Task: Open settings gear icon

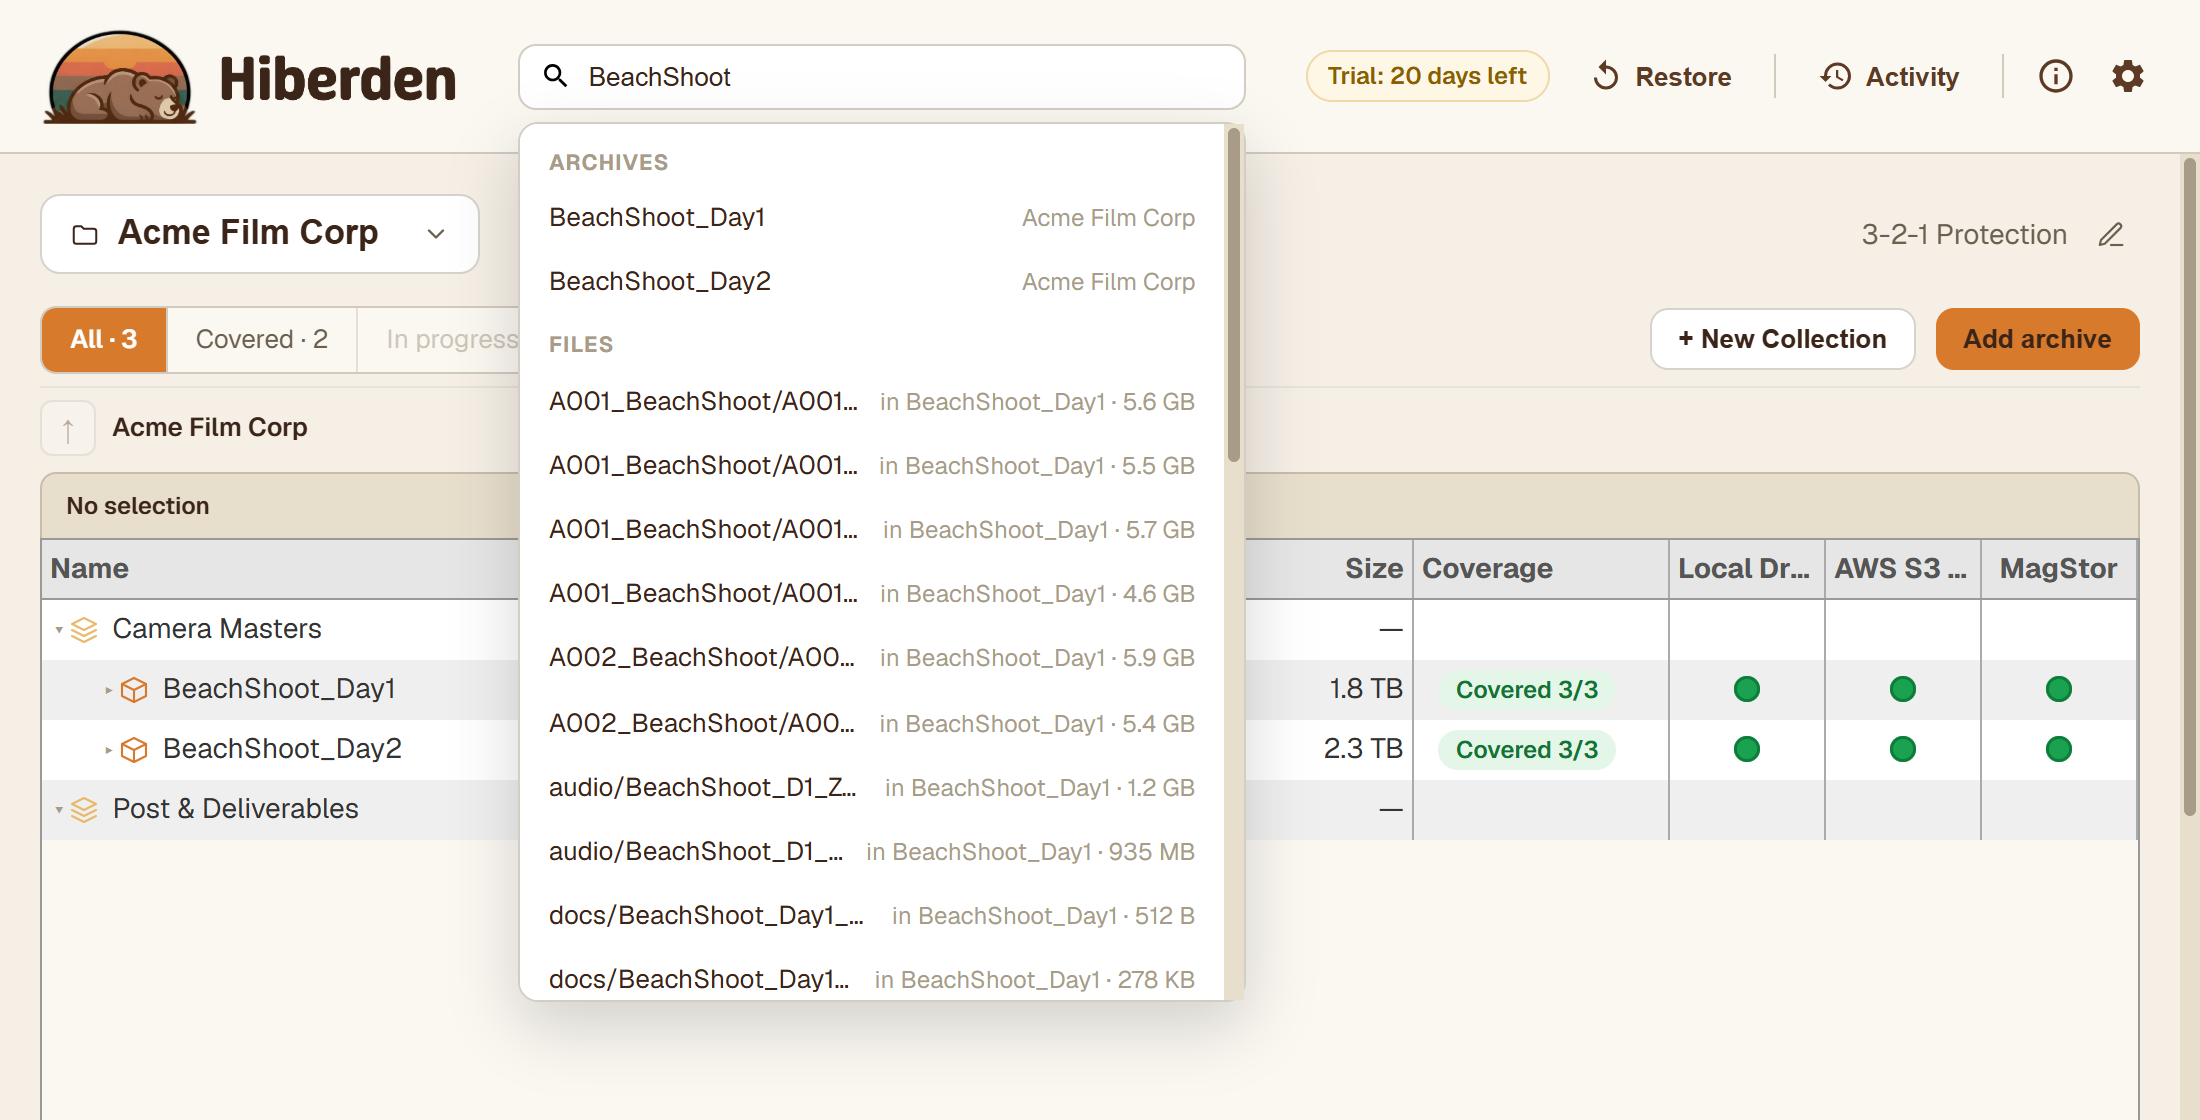Action: point(2128,76)
